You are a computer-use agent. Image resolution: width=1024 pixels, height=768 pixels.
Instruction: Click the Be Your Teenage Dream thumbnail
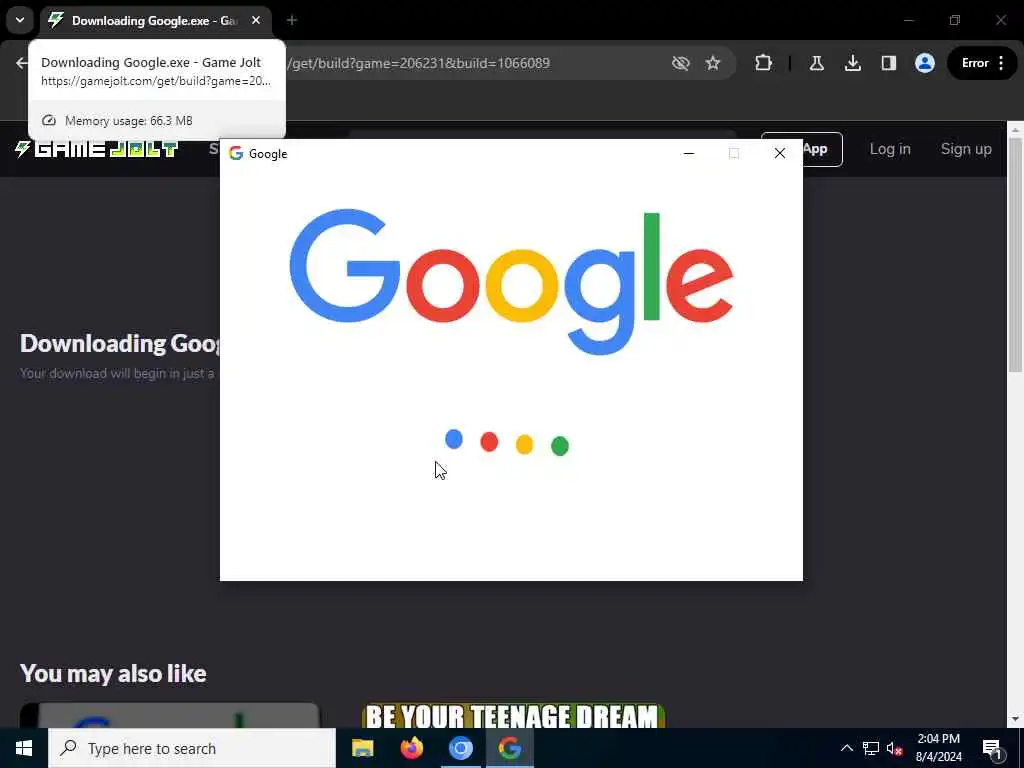pos(513,716)
